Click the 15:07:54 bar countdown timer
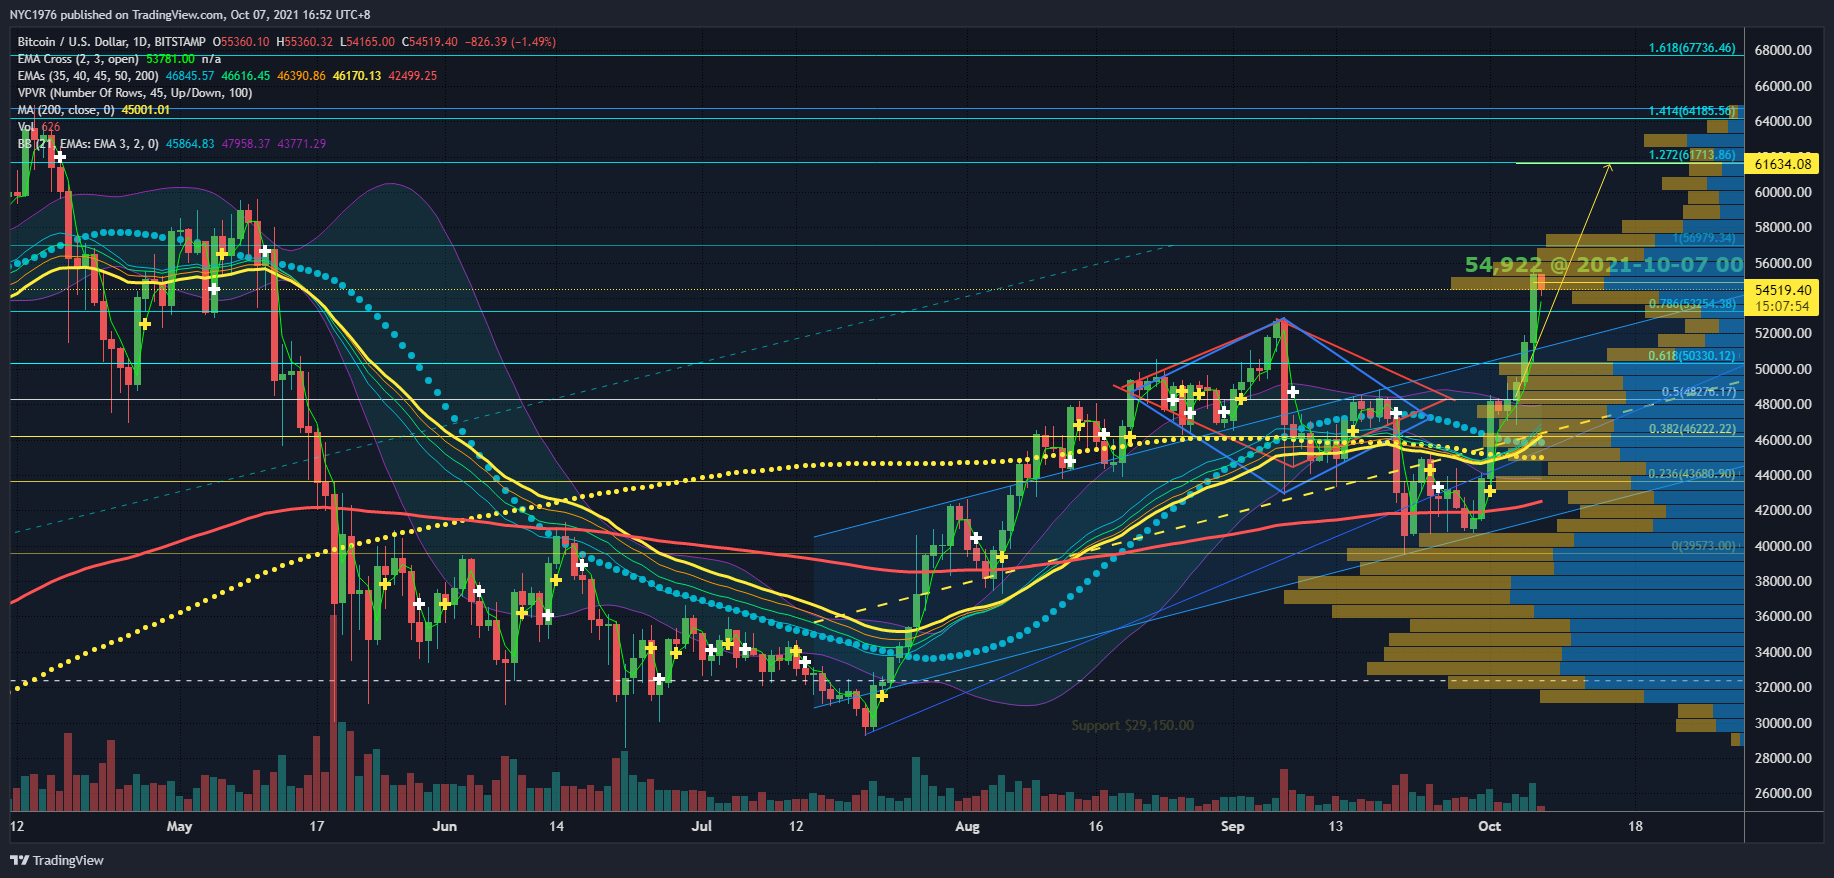1834x878 pixels. pyautogui.click(x=1783, y=307)
